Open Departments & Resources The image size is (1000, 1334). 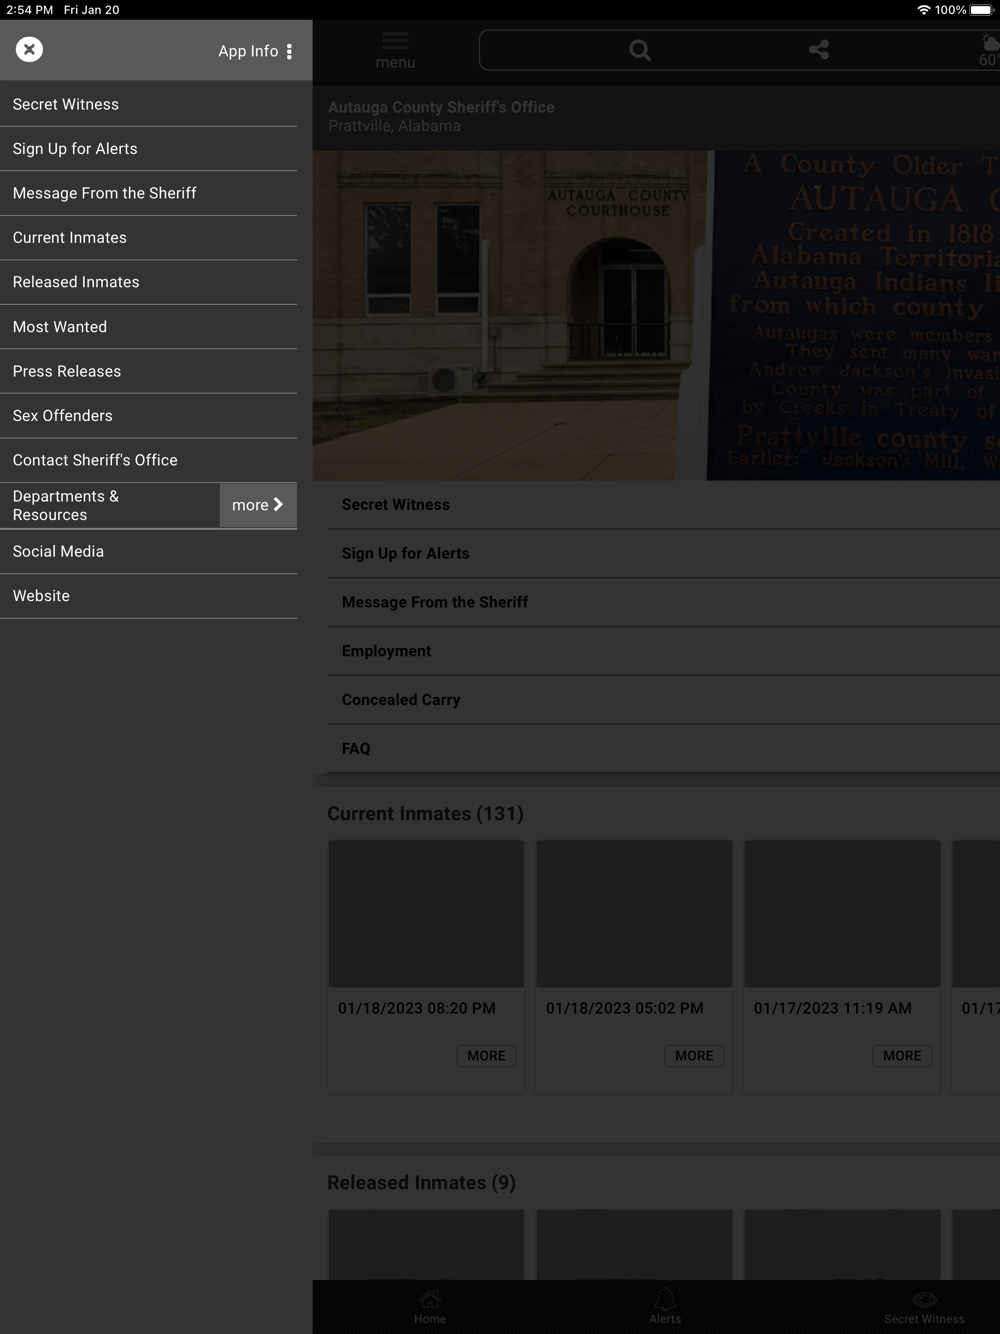point(110,505)
